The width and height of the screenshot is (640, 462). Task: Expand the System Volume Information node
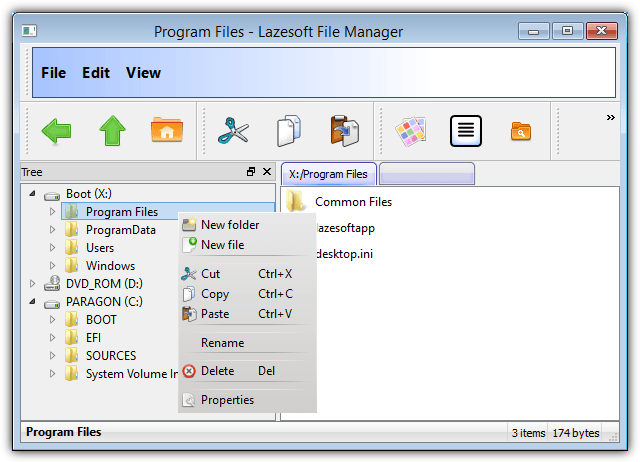[52, 373]
